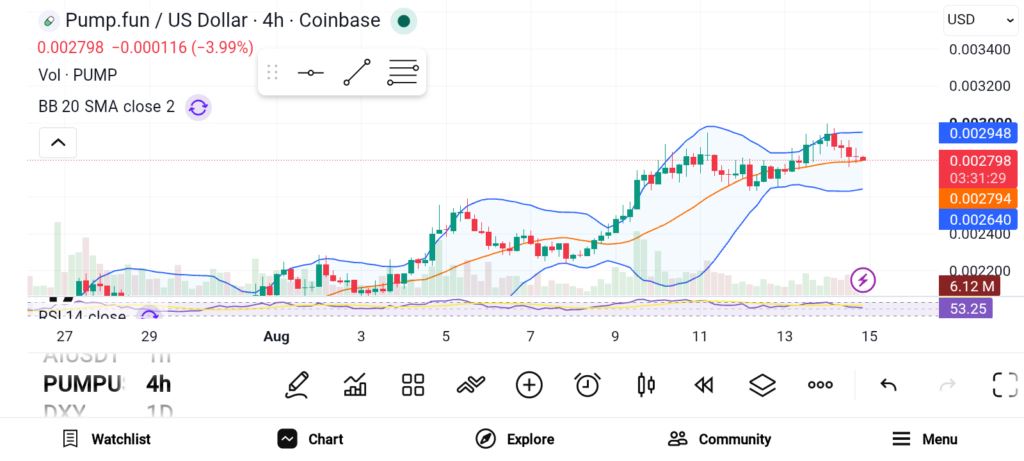Open the indicators chart icon

coord(355,385)
